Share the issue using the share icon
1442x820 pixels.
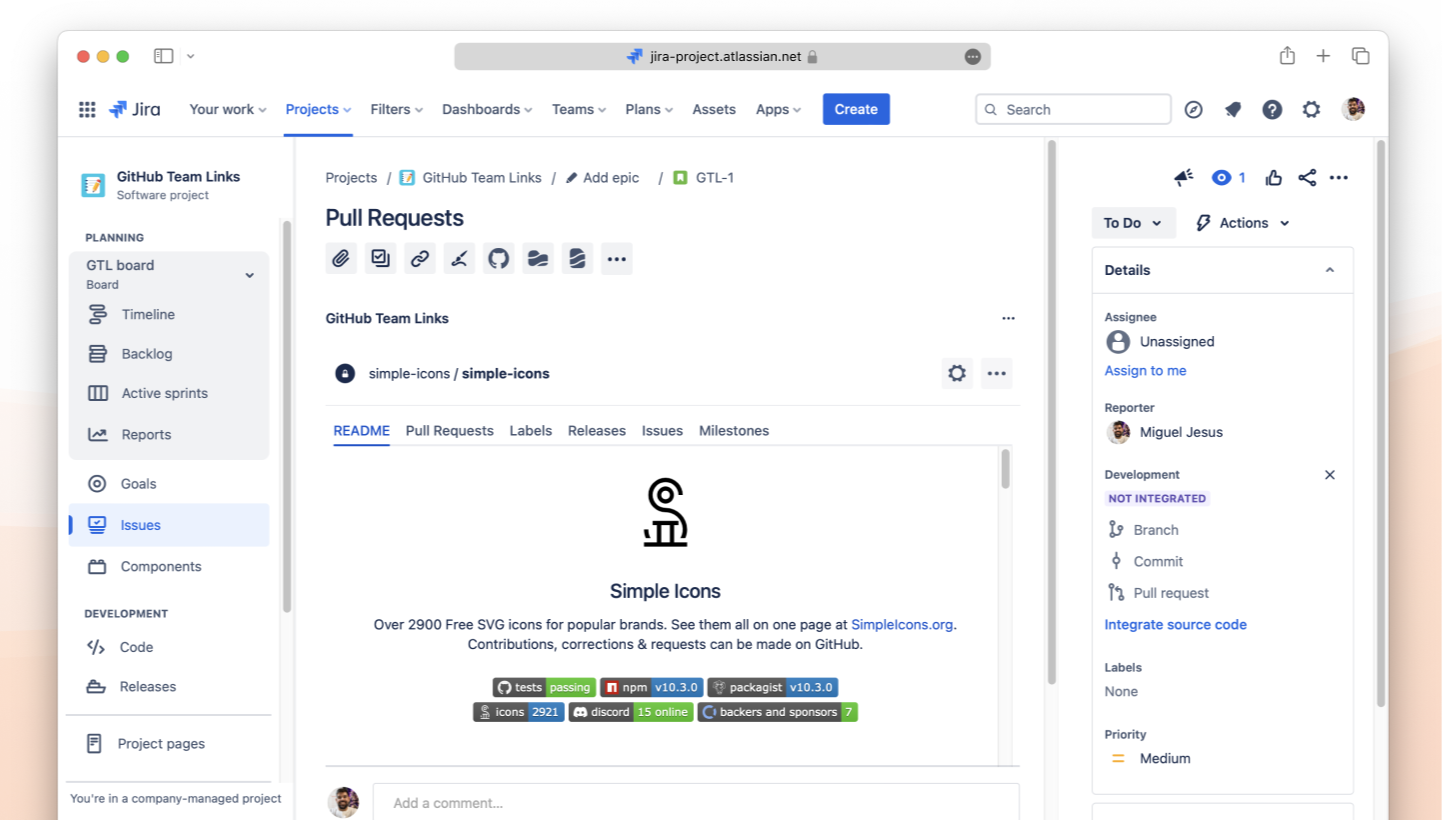pos(1307,177)
